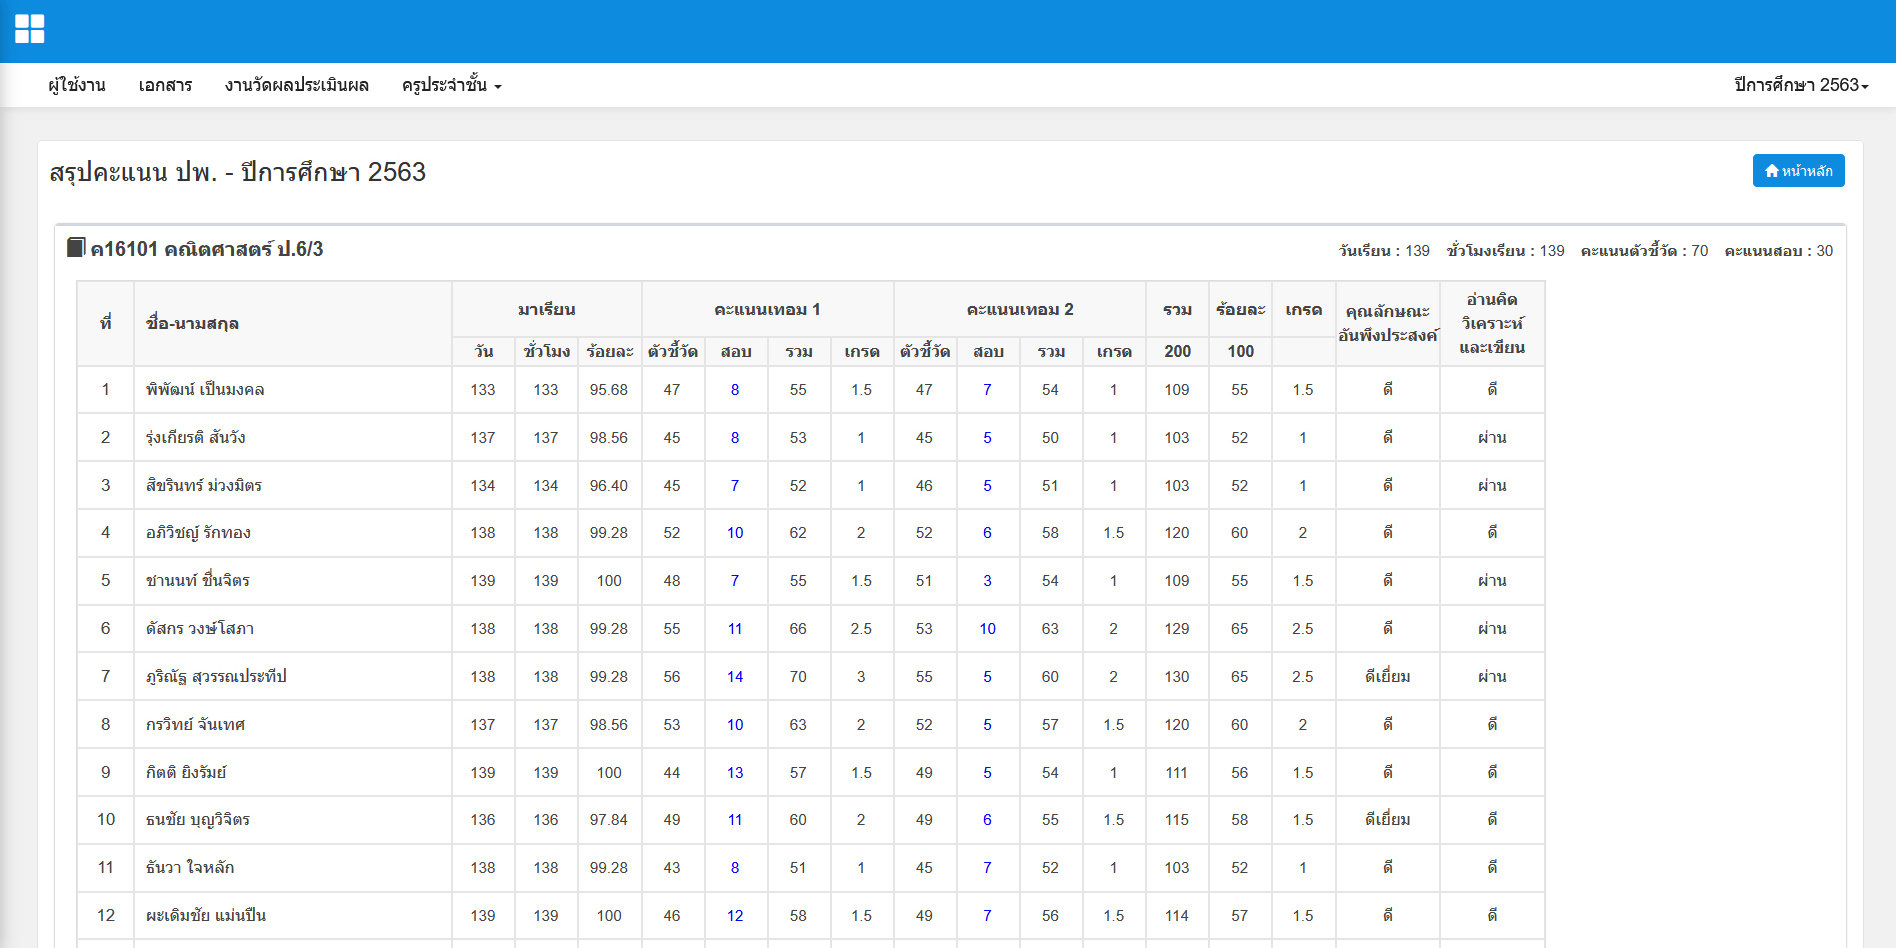Open term 1 exam score 7 for สิขรินทร์ ม่วงมิตร
This screenshot has width=1896, height=948.
[x=735, y=486]
